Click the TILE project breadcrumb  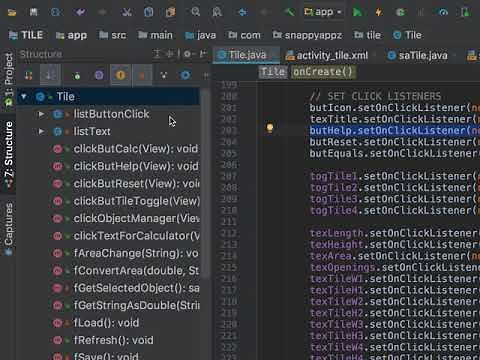click(x=26, y=35)
